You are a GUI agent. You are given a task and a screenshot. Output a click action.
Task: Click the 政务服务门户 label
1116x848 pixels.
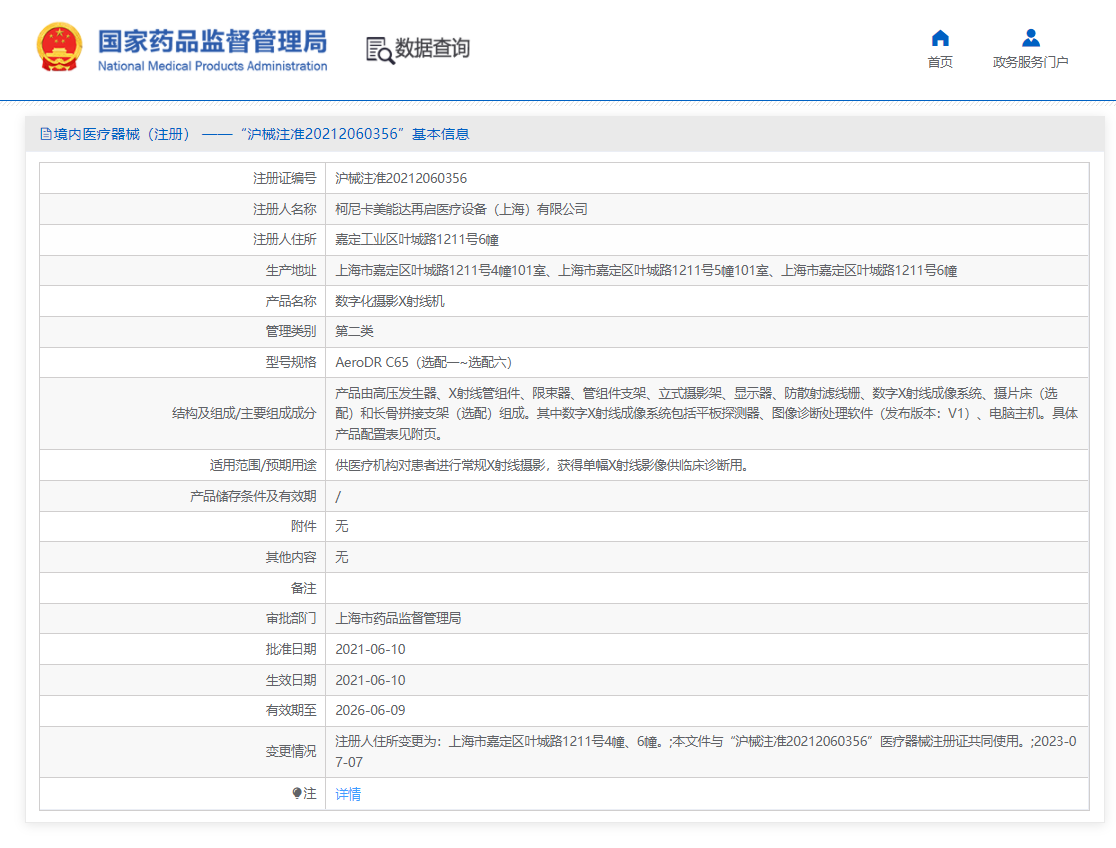point(1031,62)
